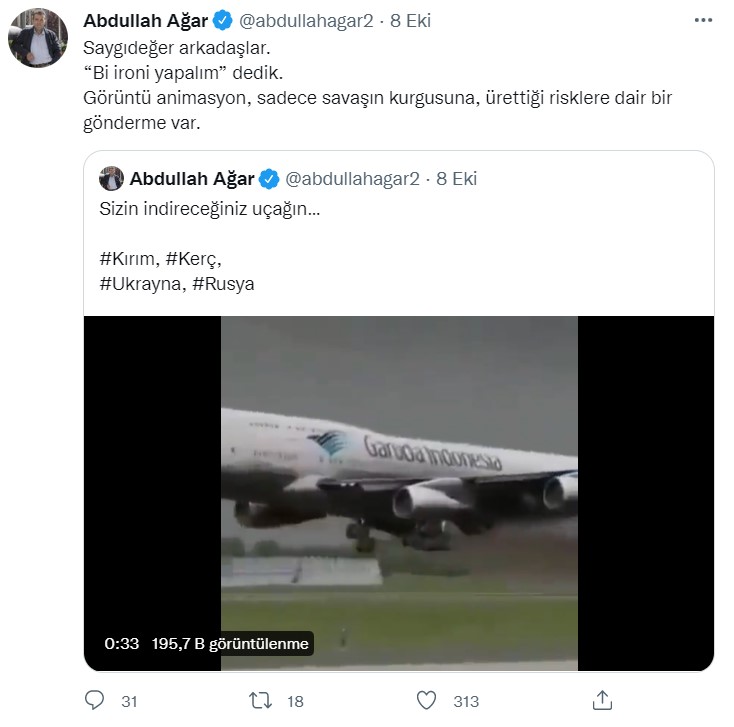Click the retweet arrows icon
This screenshot has height=727, width=734.
[261, 701]
